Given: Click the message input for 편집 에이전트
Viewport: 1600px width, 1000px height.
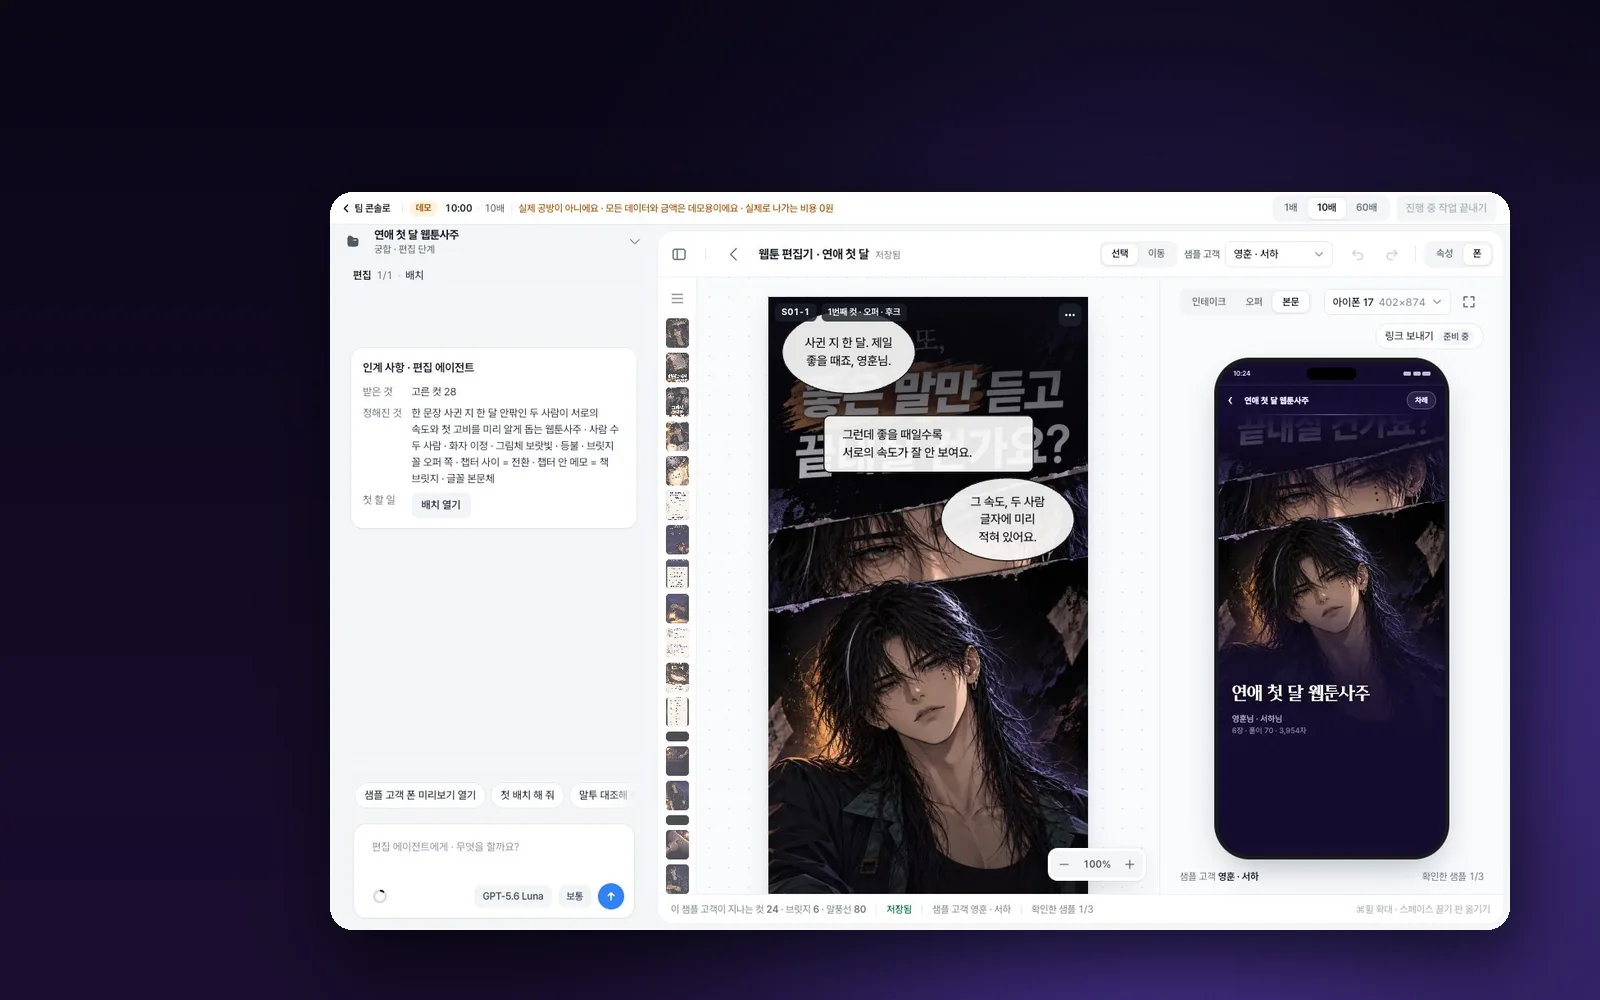Looking at the screenshot, I should pyautogui.click(x=494, y=848).
